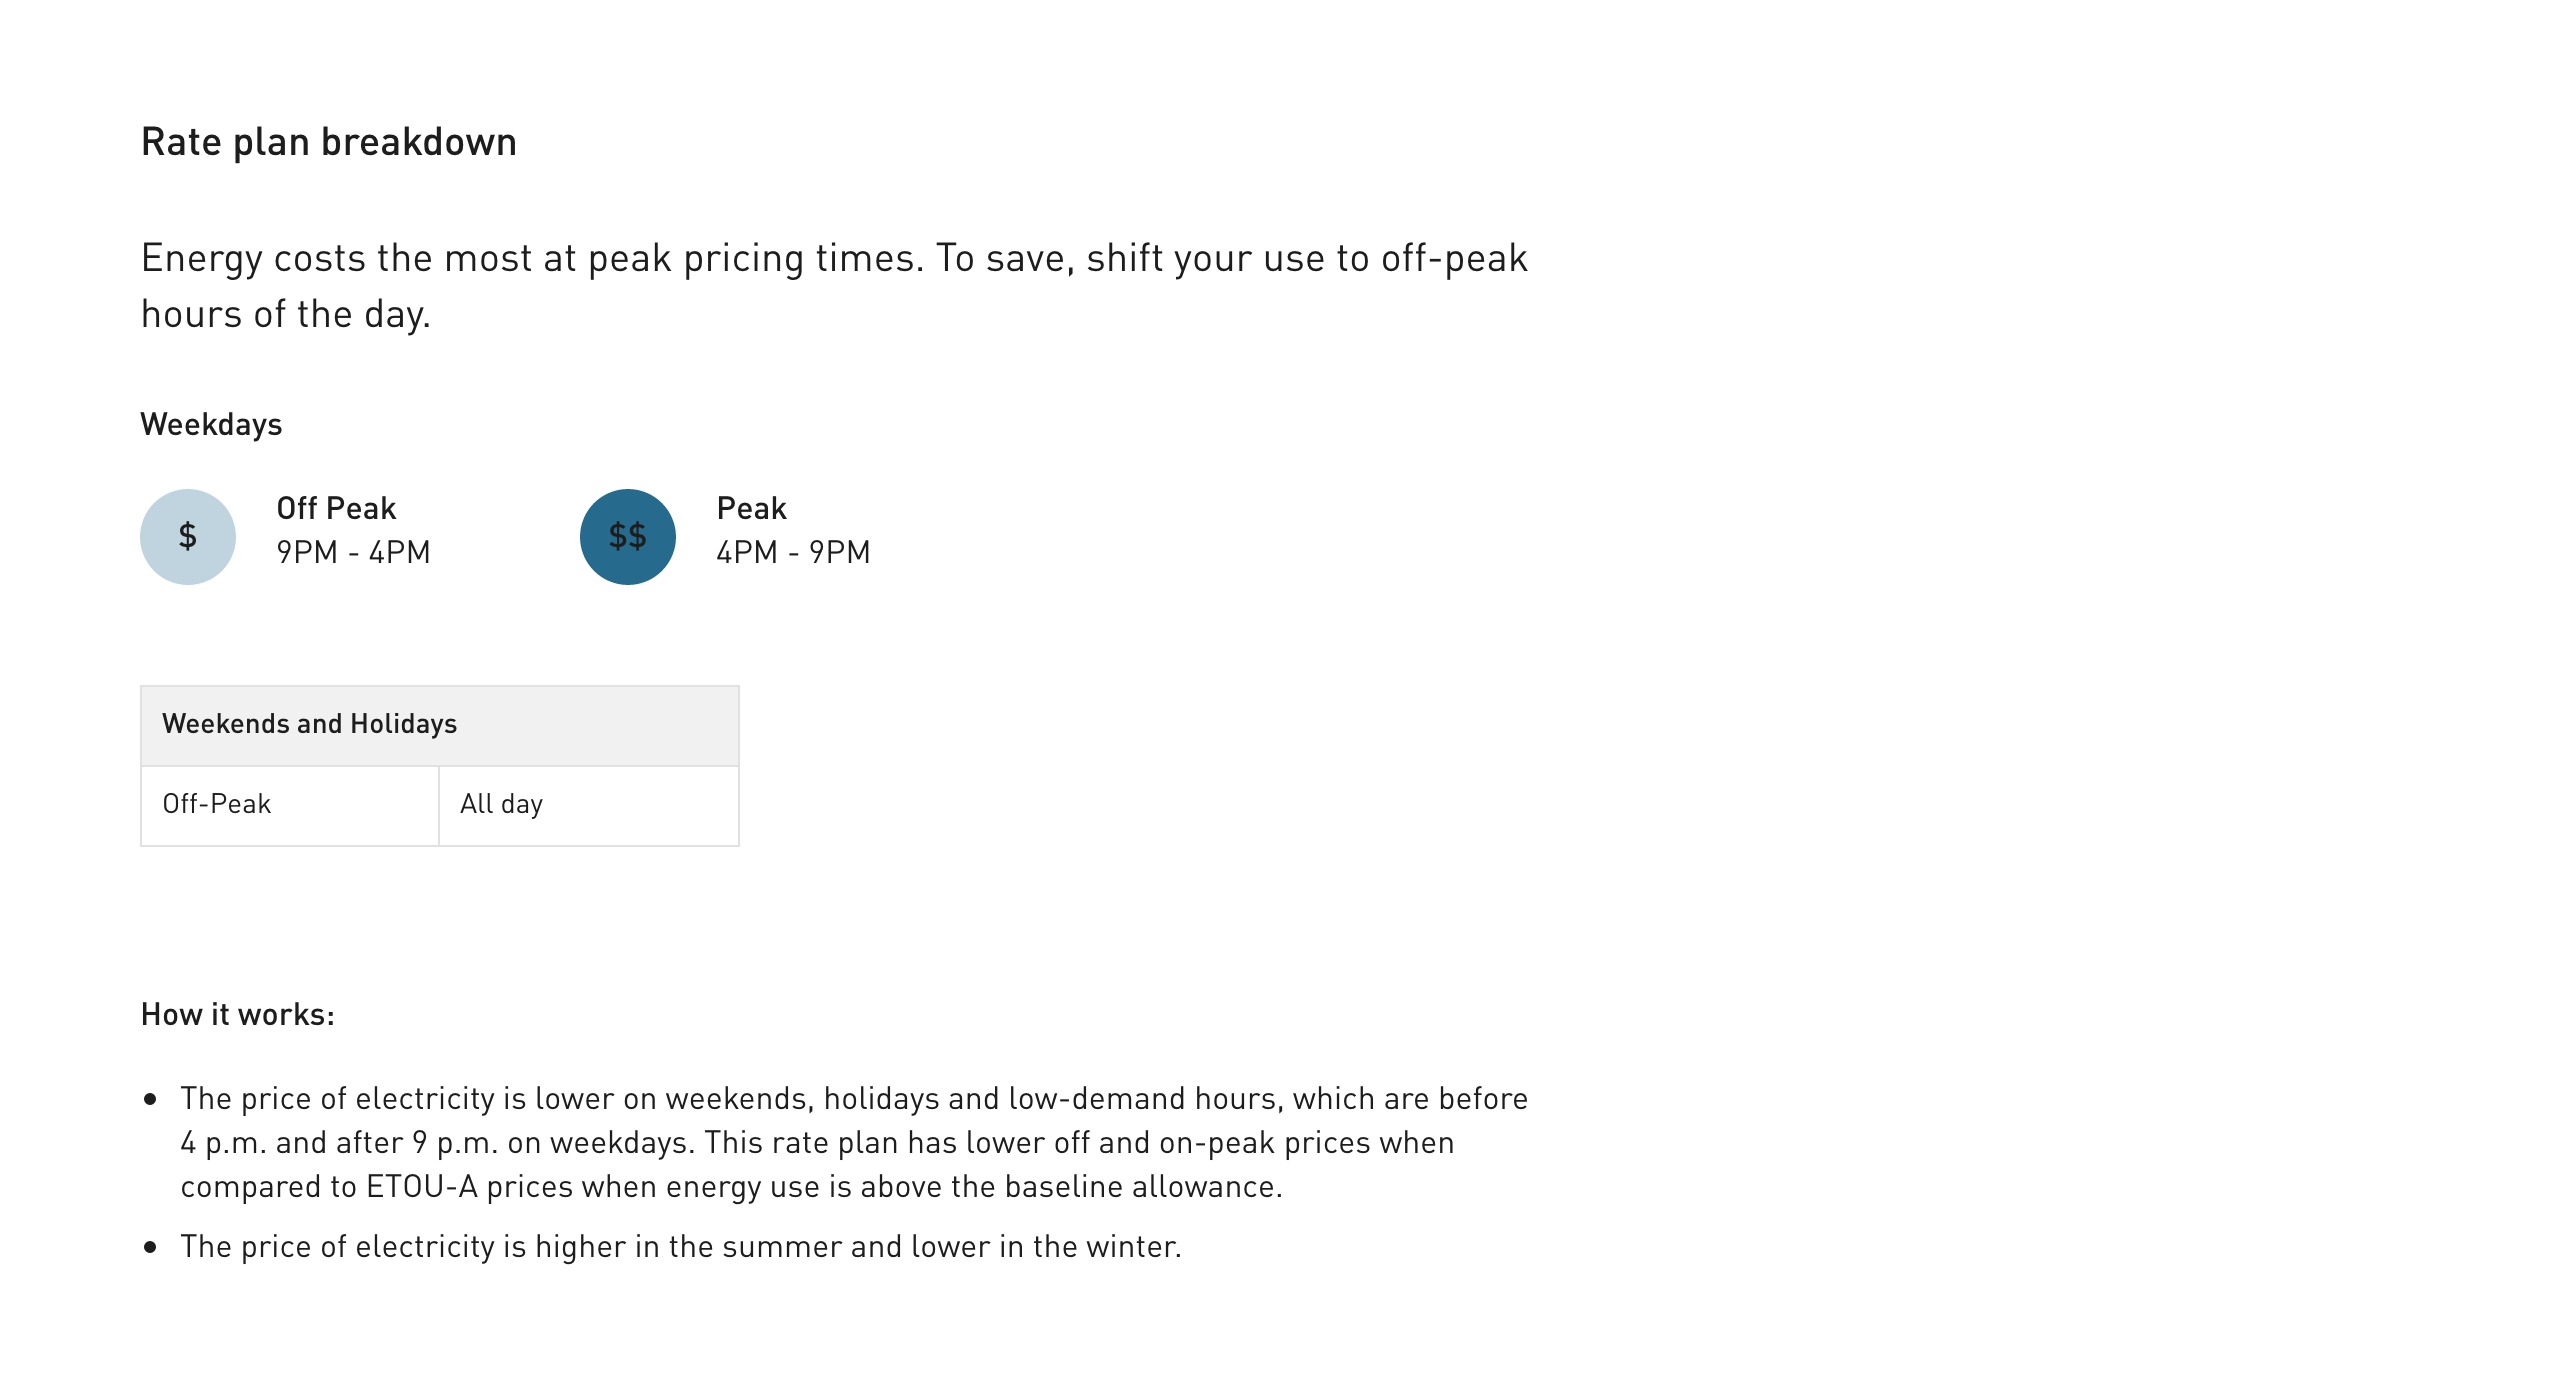This screenshot has height=1383, width=2560.
Task: Click the 9PM - 4PM time range
Action: pos(353,552)
